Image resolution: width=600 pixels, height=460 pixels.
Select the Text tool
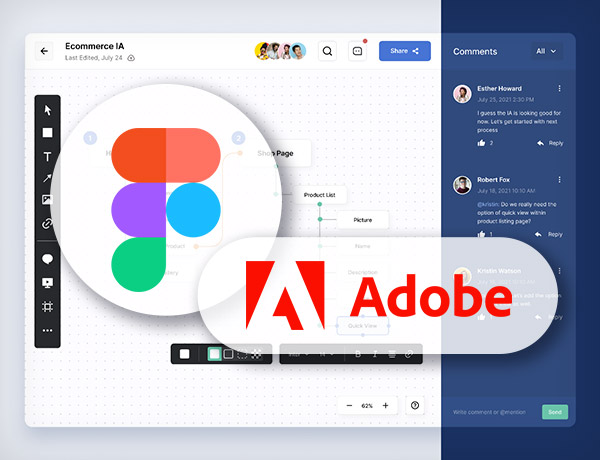click(47, 157)
